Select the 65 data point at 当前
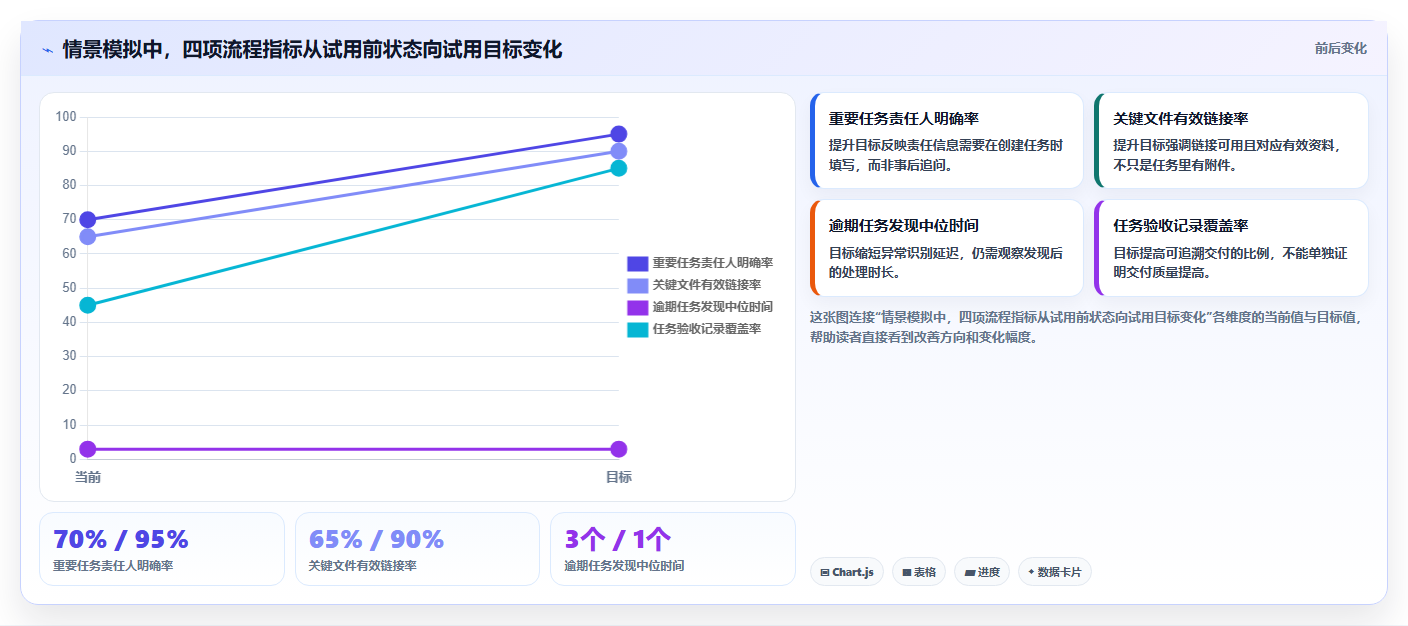Image resolution: width=1408 pixels, height=626 pixels. click(x=88, y=237)
